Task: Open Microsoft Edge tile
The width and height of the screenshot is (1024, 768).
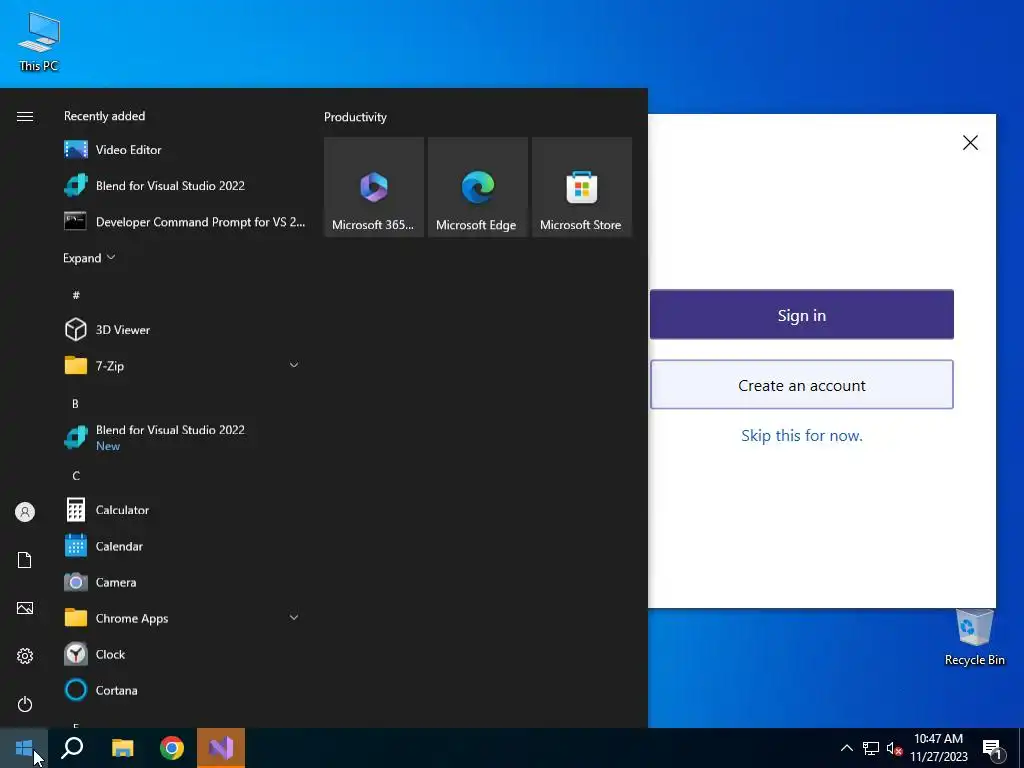Action: [477, 187]
